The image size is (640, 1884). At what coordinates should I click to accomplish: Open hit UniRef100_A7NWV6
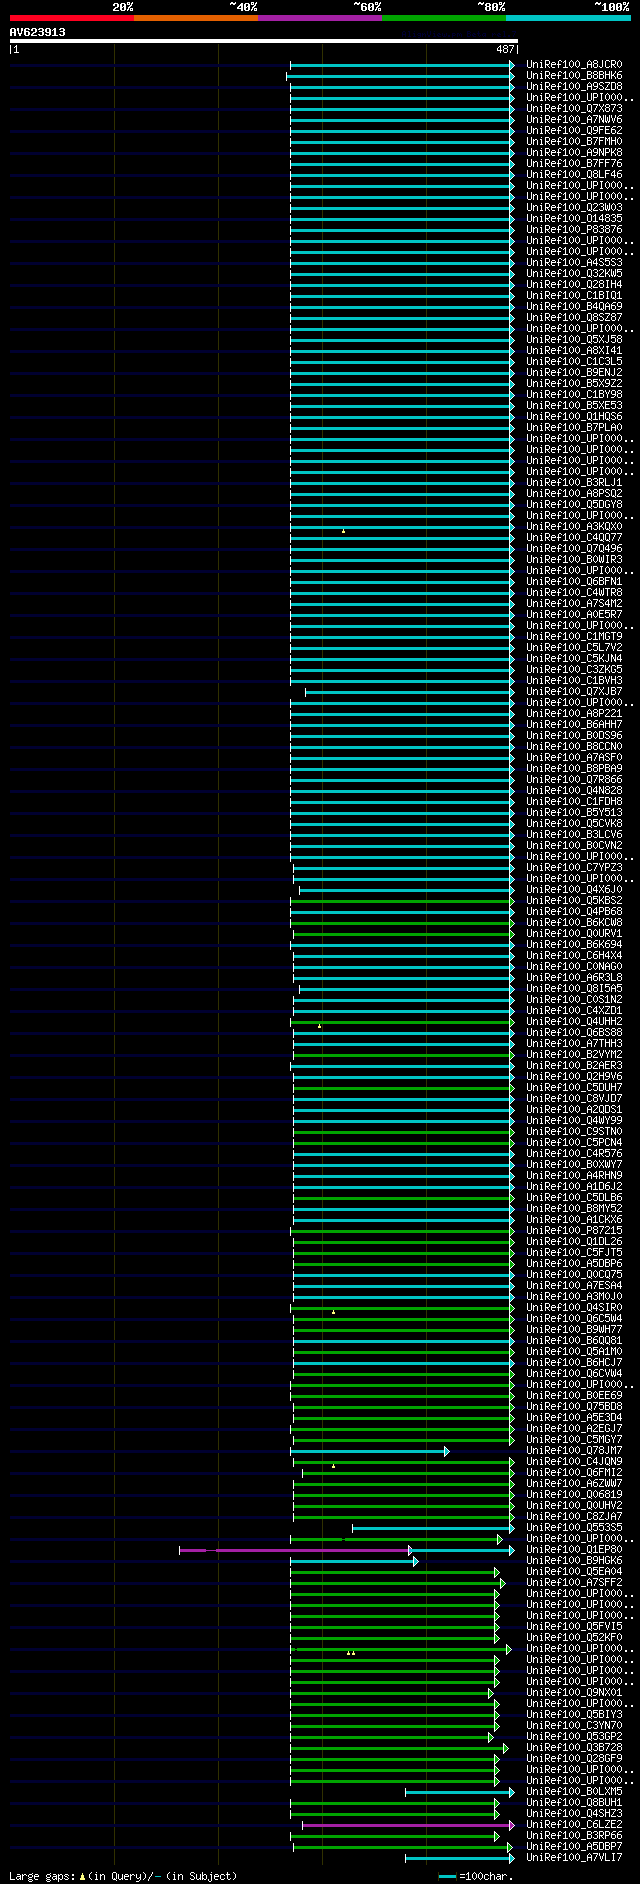click(x=574, y=120)
